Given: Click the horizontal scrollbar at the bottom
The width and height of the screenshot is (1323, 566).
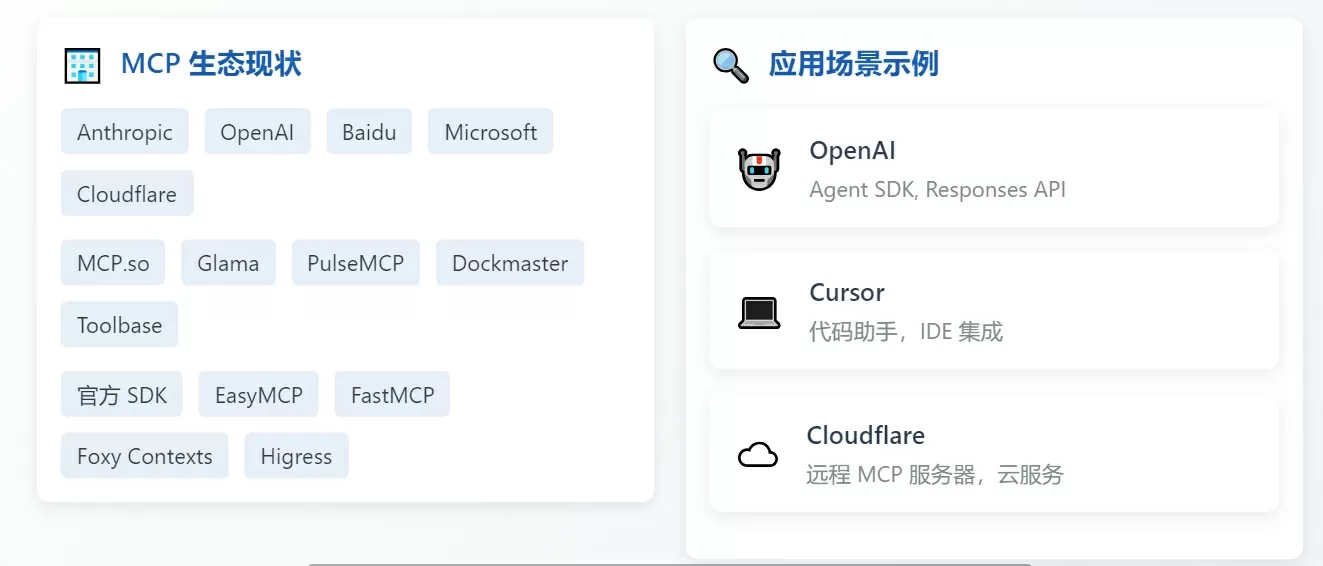Looking at the screenshot, I should (669, 564).
